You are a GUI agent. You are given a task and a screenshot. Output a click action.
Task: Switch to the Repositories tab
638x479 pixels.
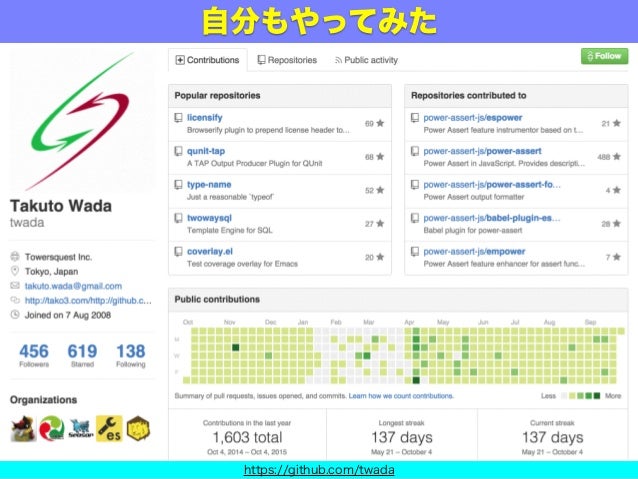pos(287,60)
